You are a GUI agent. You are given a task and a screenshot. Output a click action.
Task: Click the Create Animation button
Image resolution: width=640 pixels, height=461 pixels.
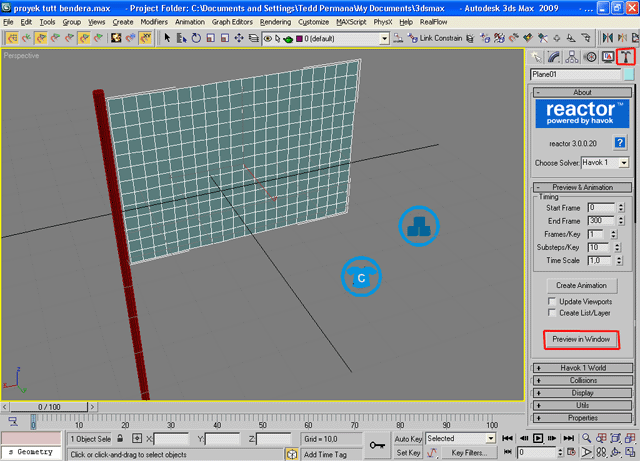click(x=581, y=285)
